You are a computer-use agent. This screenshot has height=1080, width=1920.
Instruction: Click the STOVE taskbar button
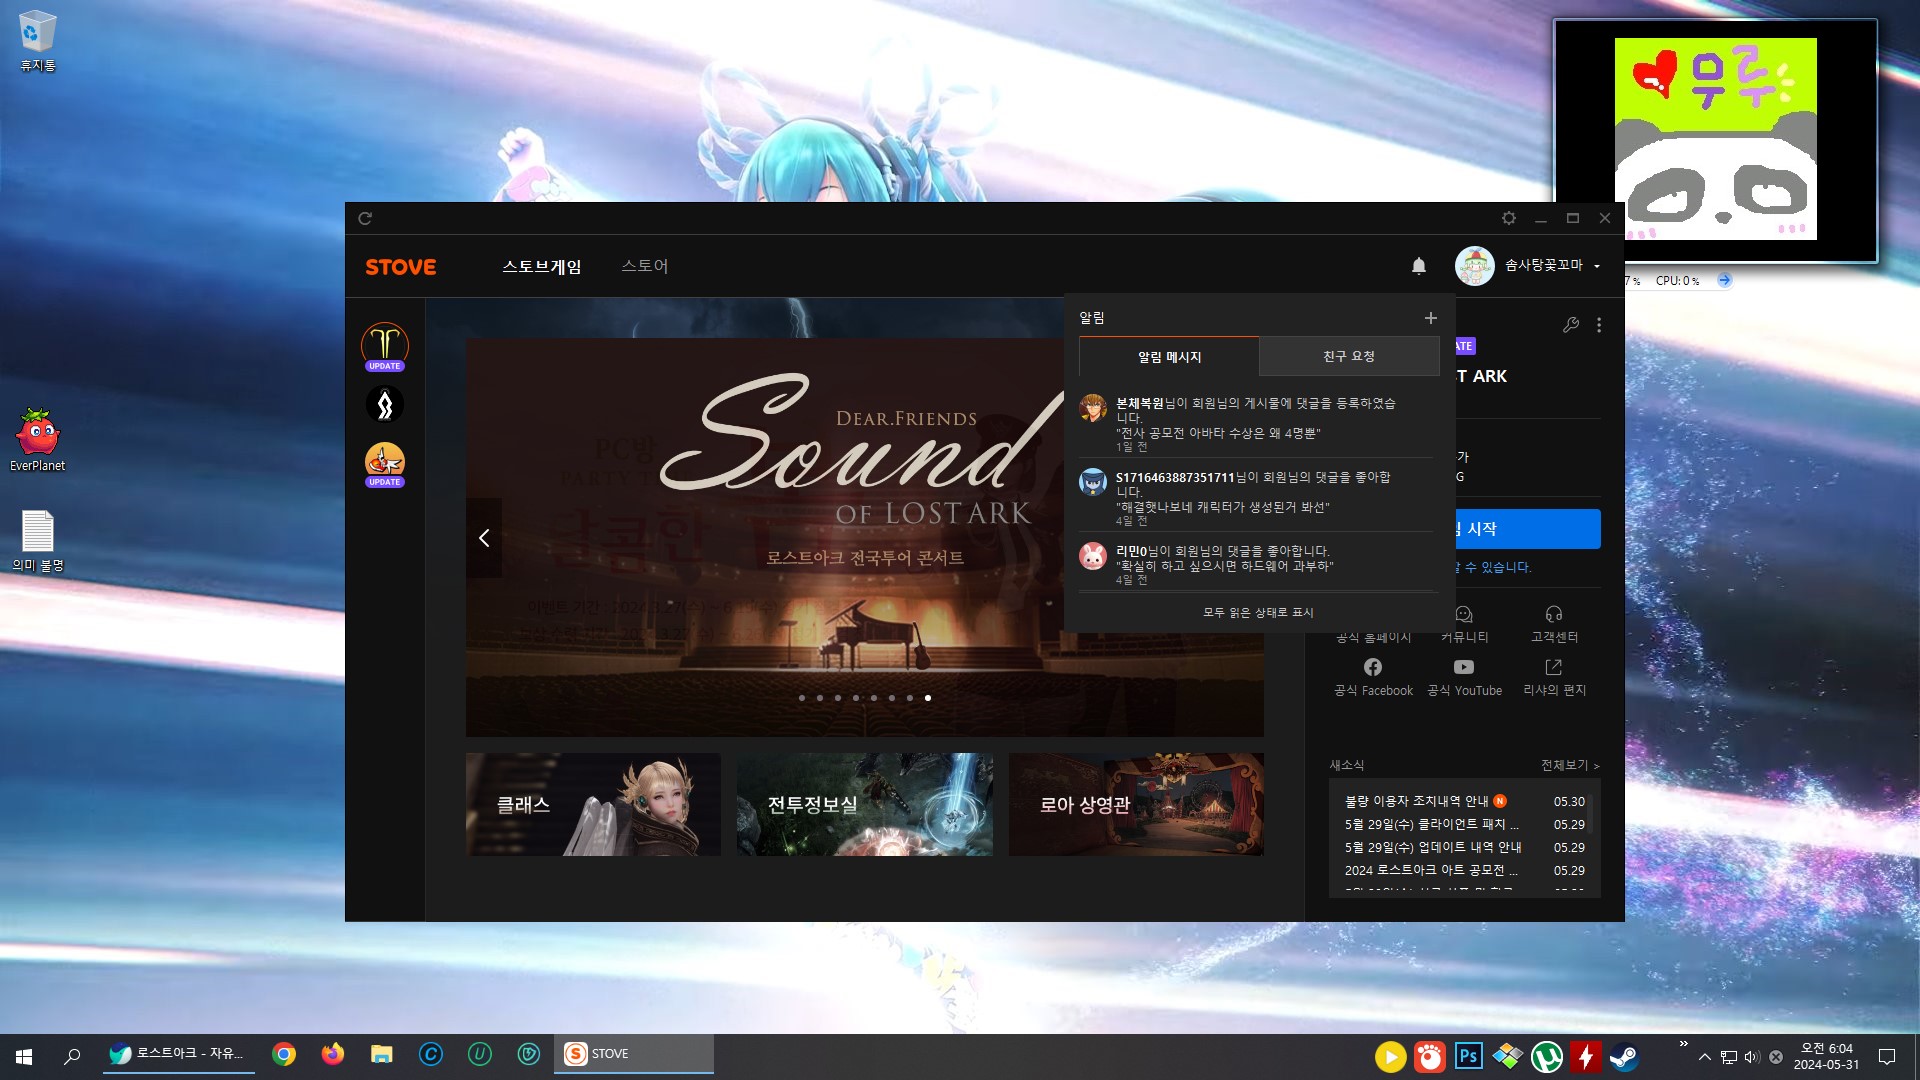pos(634,1054)
